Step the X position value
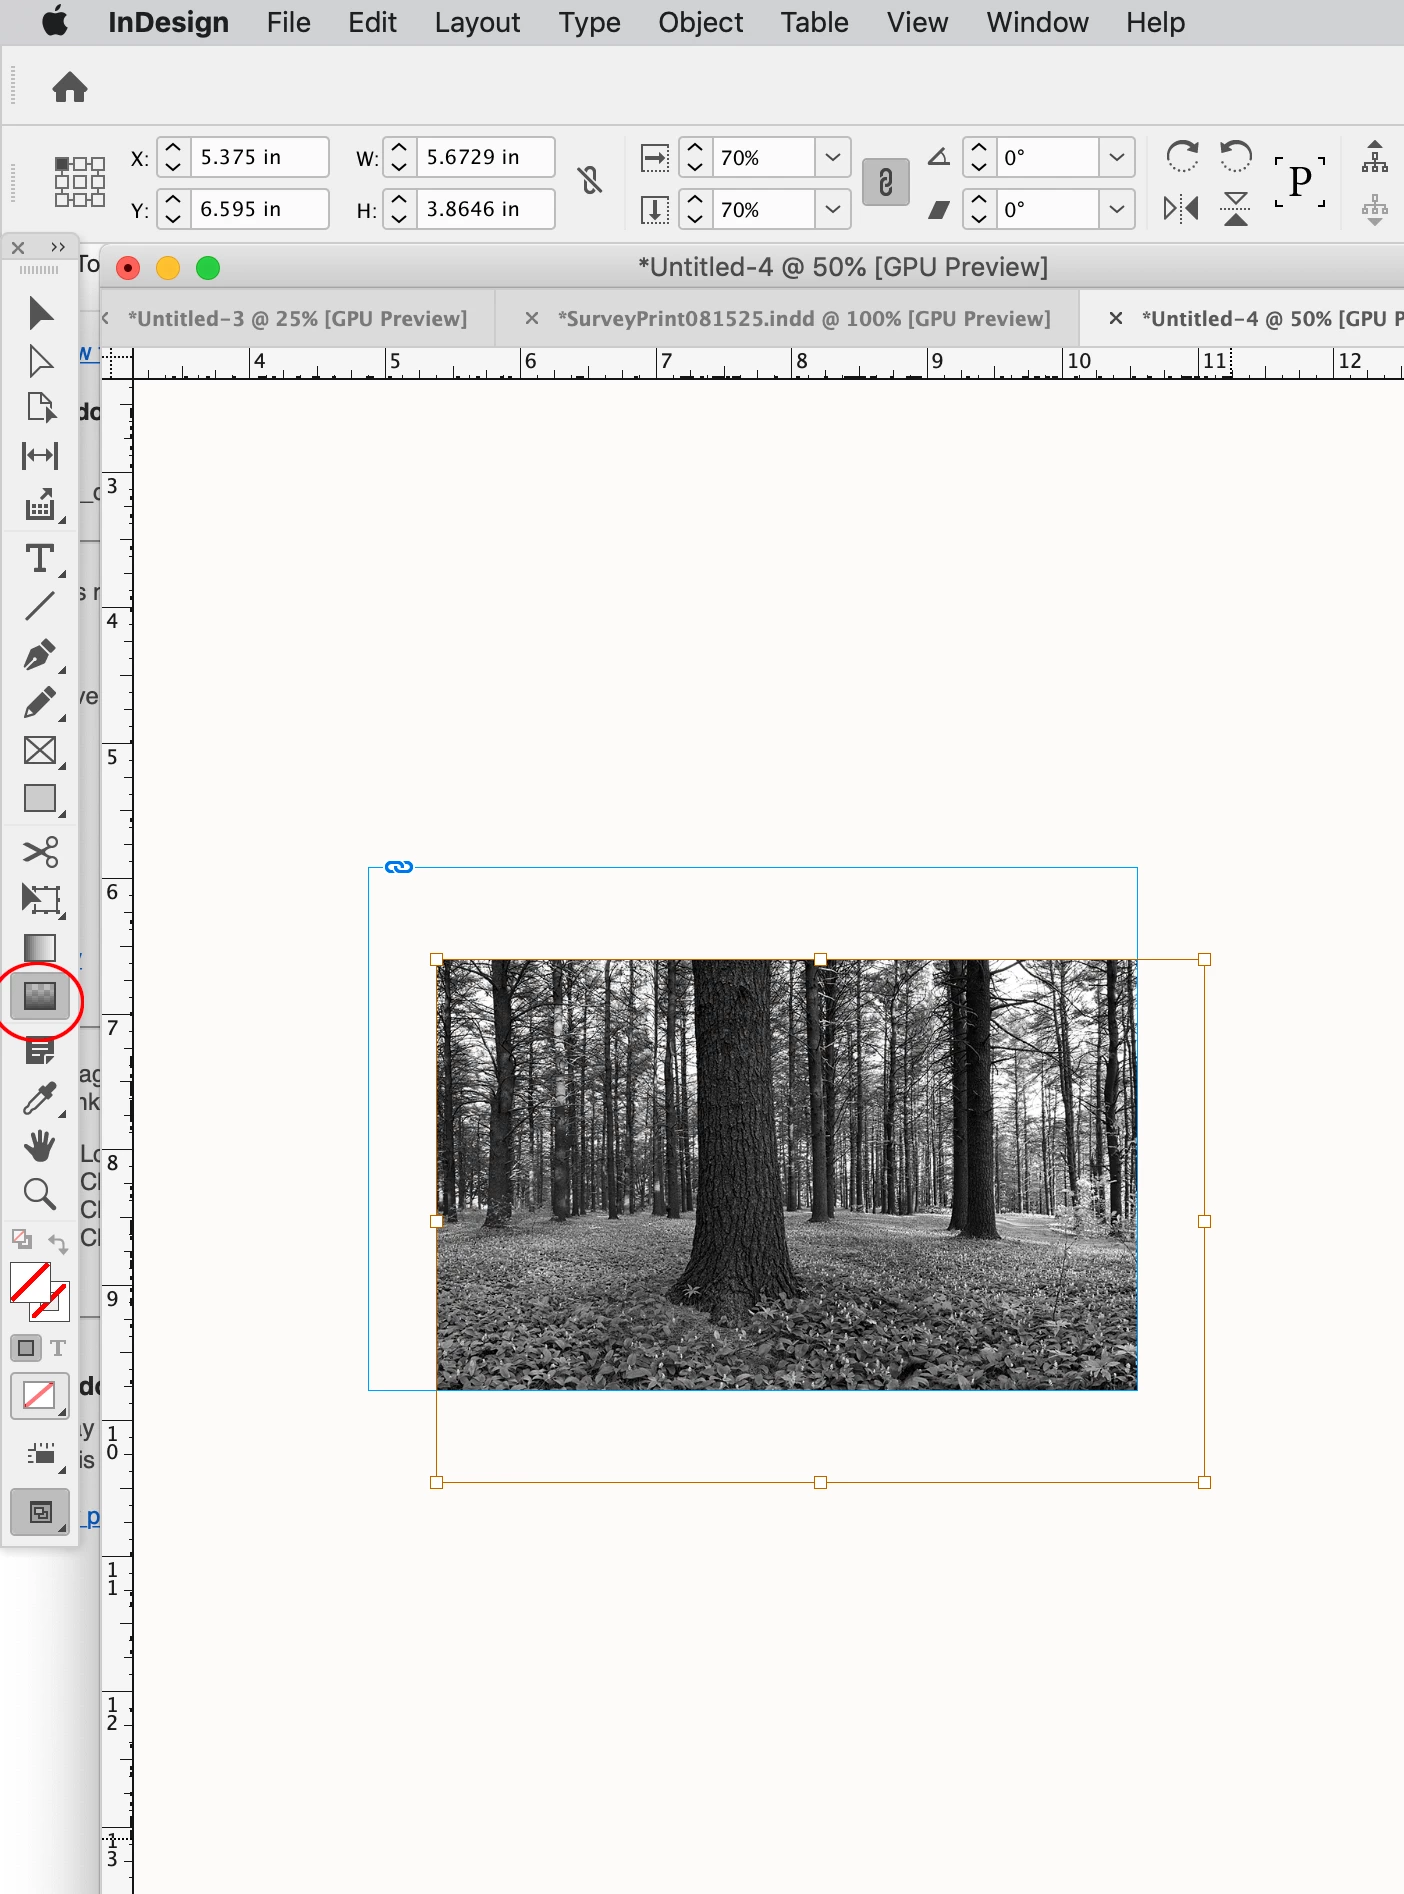This screenshot has height=1894, width=1404. coord(173,157)
